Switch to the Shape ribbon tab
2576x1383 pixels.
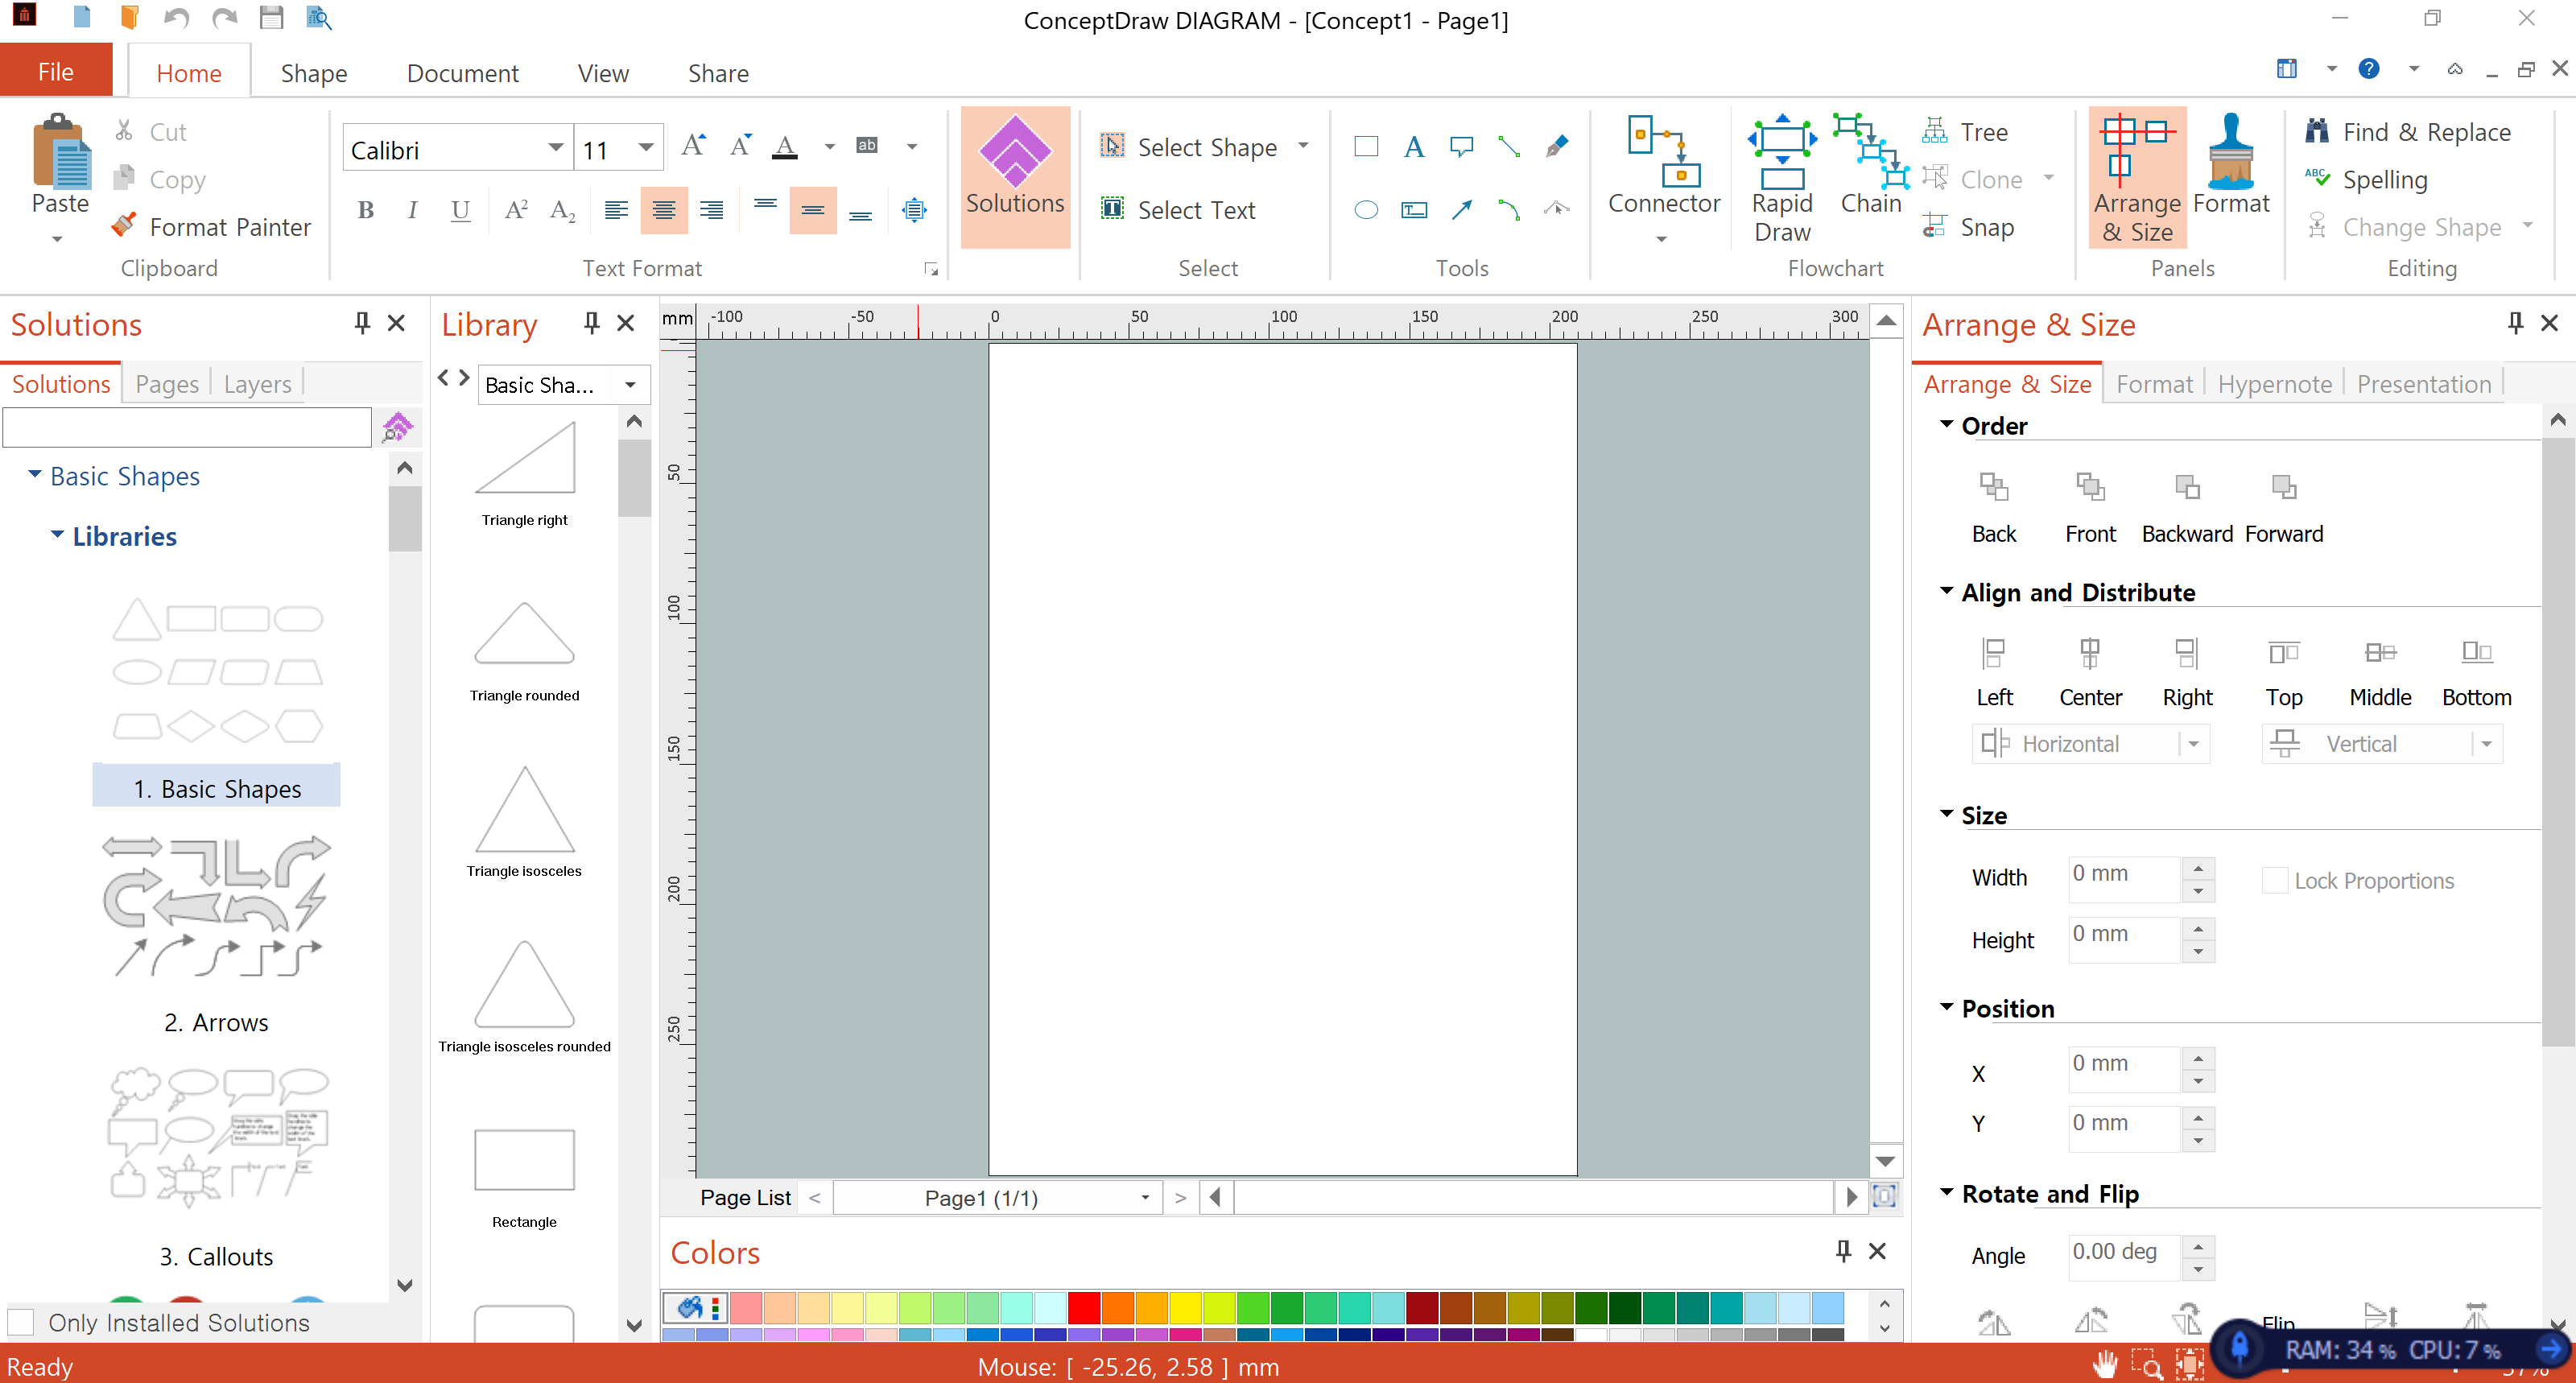pos(313,73)
